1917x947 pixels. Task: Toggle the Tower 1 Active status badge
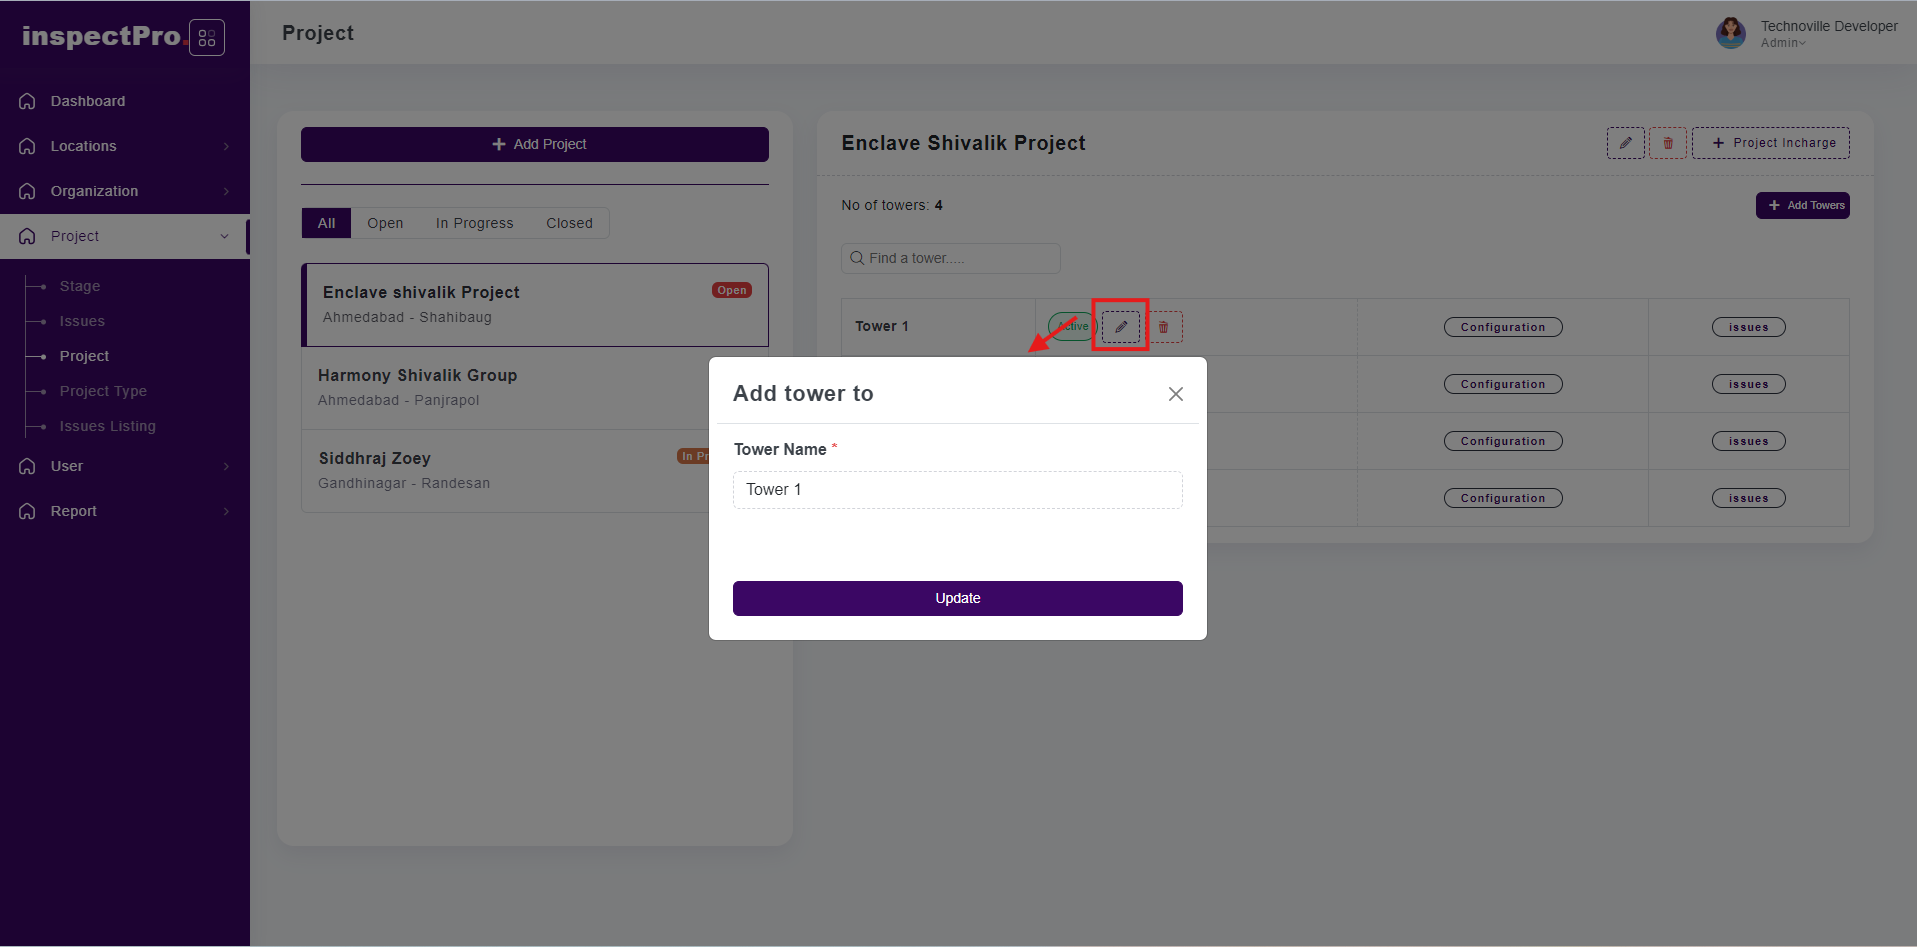coord(1071,327)
